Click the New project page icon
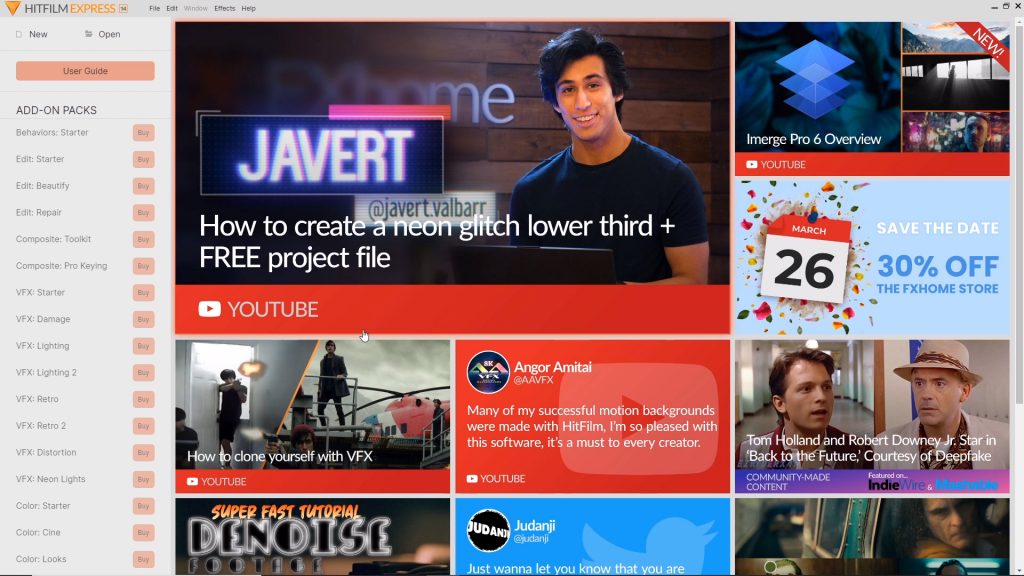The image size is (1024, 576). click(x=19, y=34)
